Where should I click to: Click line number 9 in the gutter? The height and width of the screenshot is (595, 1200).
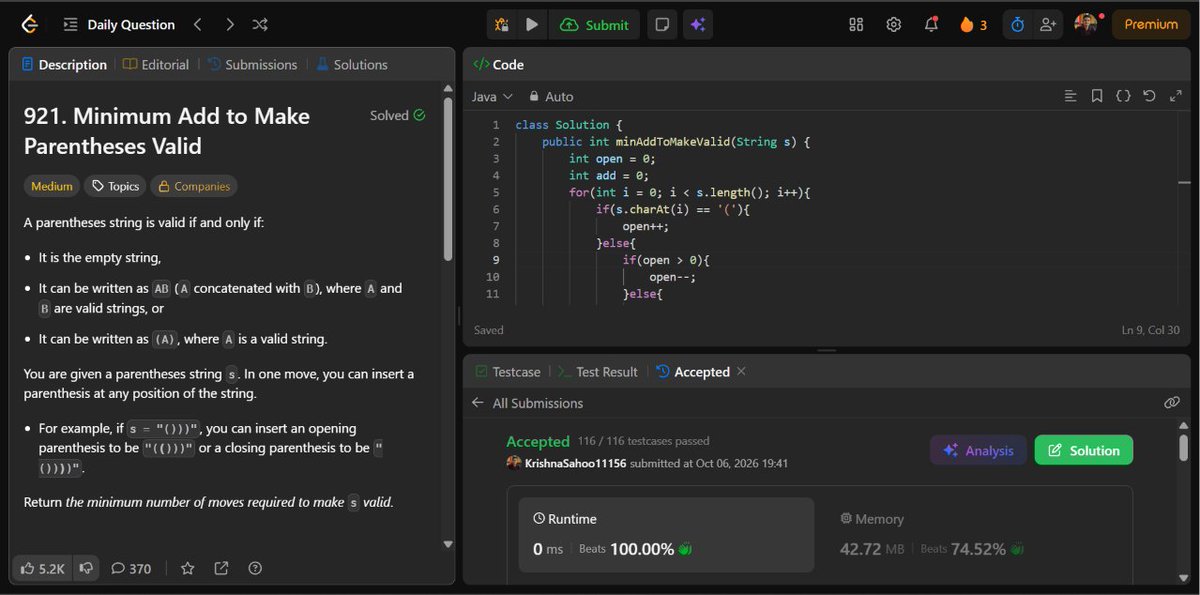click(x=496, y=259)
